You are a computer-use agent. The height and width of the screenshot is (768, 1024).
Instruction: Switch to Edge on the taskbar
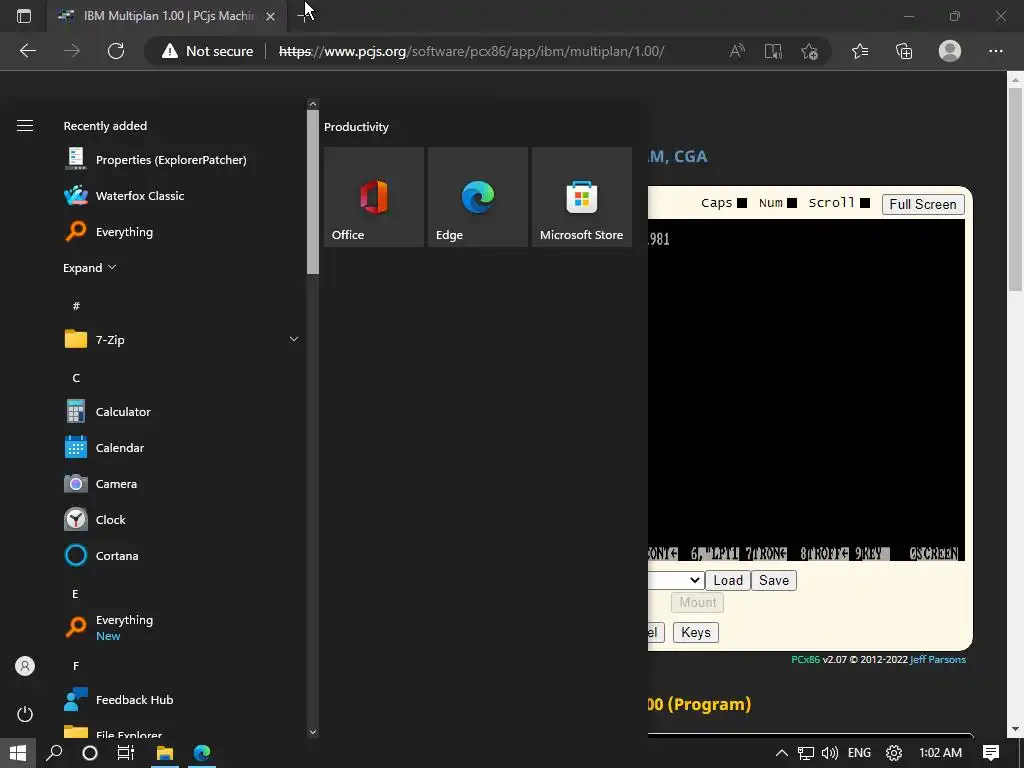click(x=202, y=753)
